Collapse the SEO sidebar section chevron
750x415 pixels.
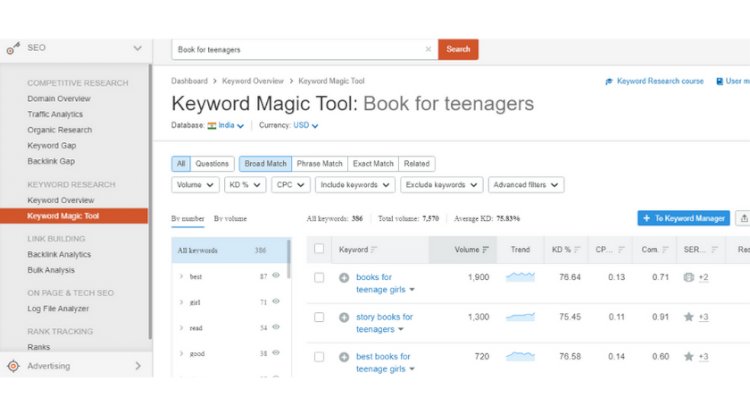tap(138, 48)
